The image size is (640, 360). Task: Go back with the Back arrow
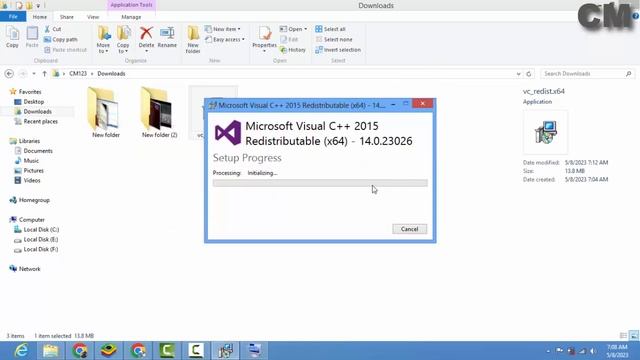click(9, 74)
